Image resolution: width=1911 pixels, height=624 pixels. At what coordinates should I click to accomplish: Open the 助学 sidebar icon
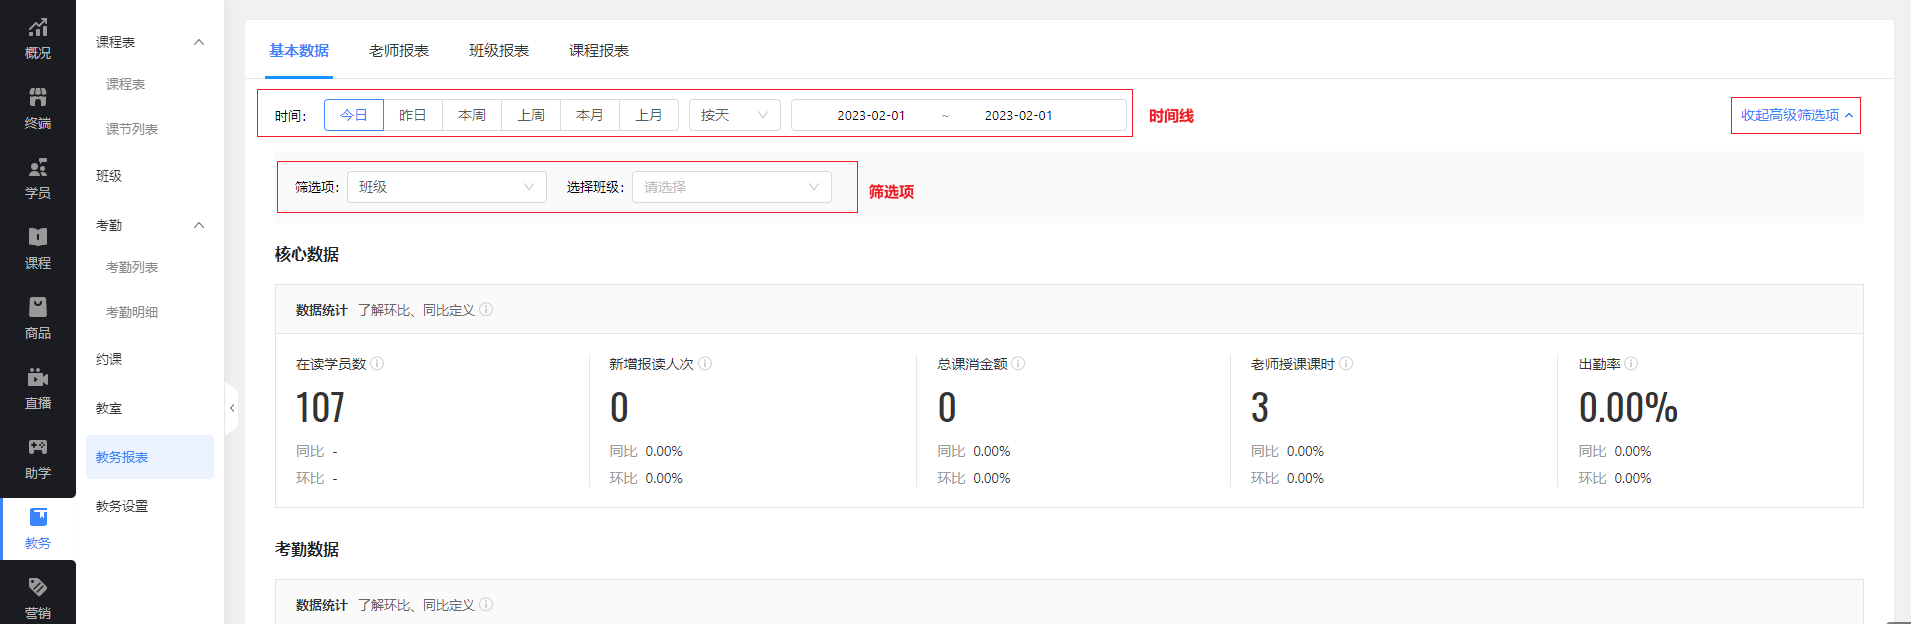[38, 458]
